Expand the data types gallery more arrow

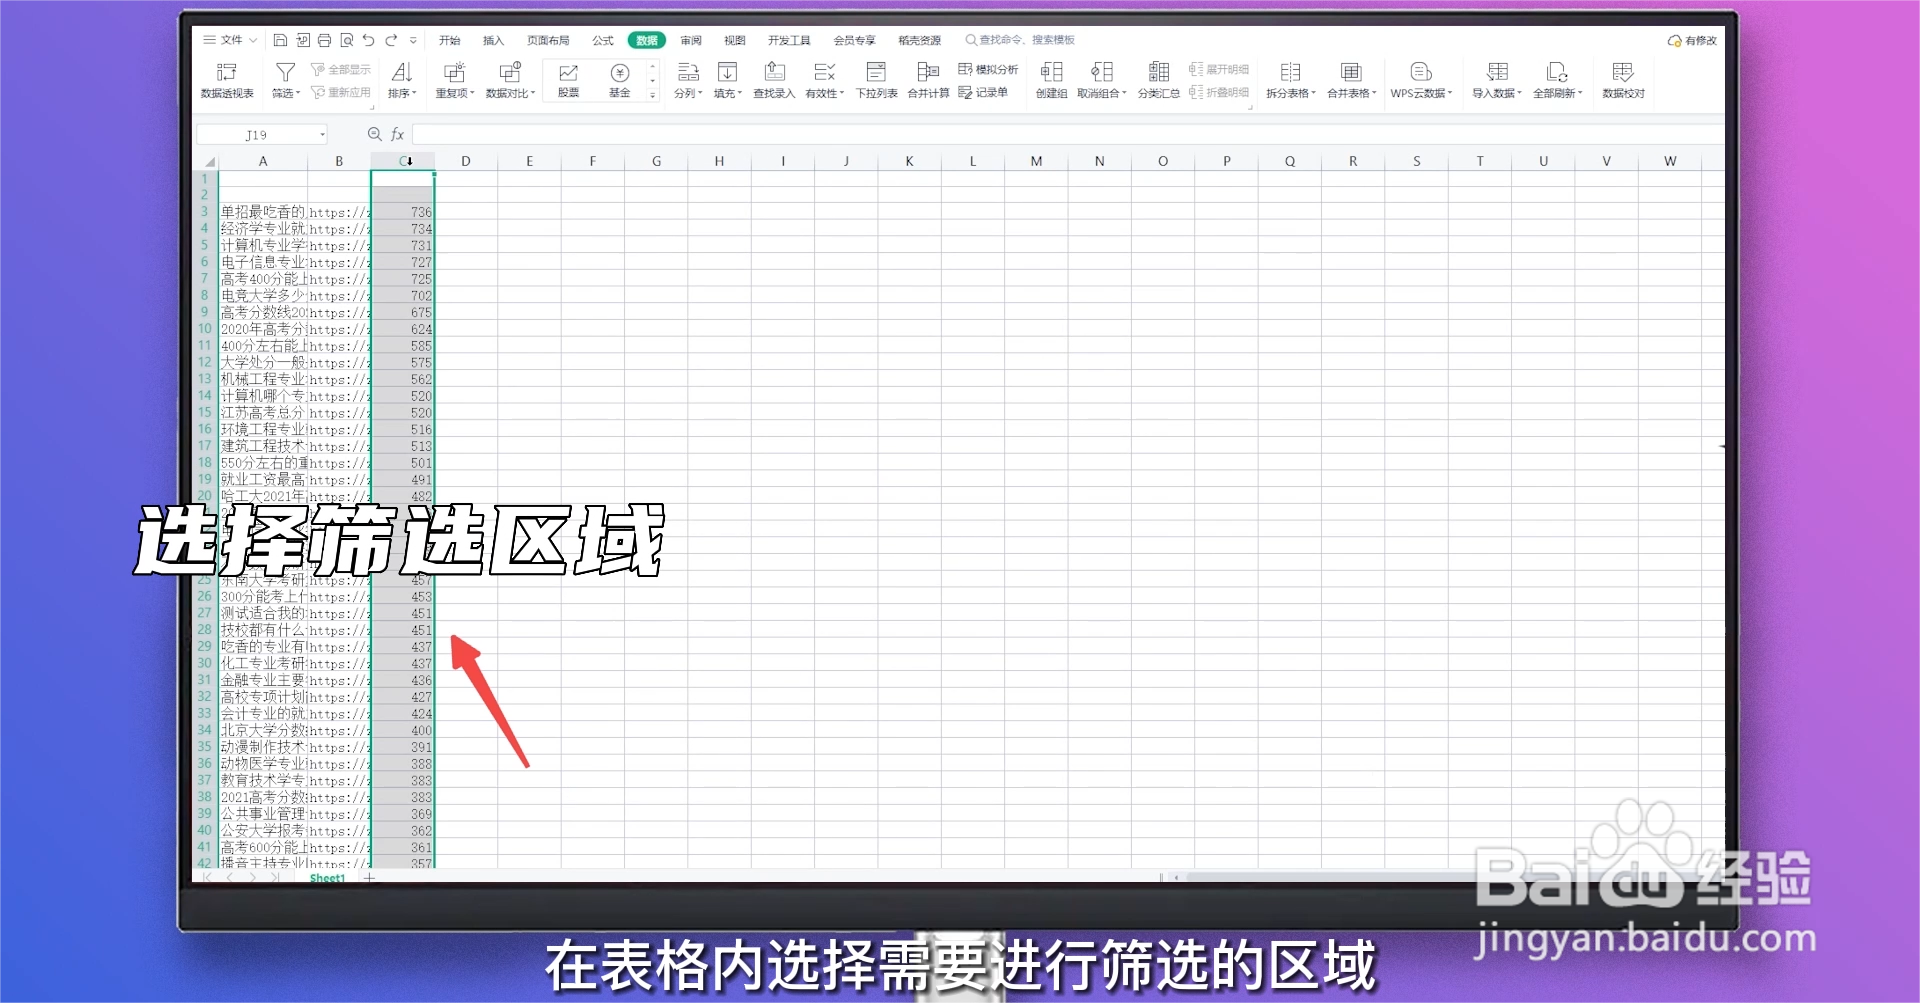point(652,95)
